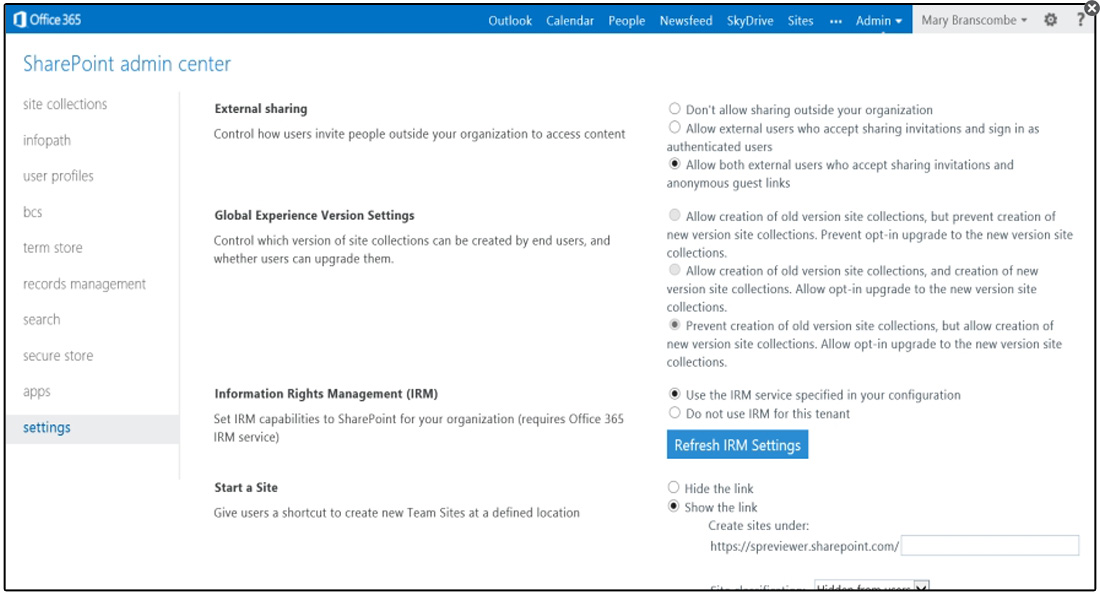Open apps in left navigation
This screenshot has width=1100, height=595.
click(36, 392)
